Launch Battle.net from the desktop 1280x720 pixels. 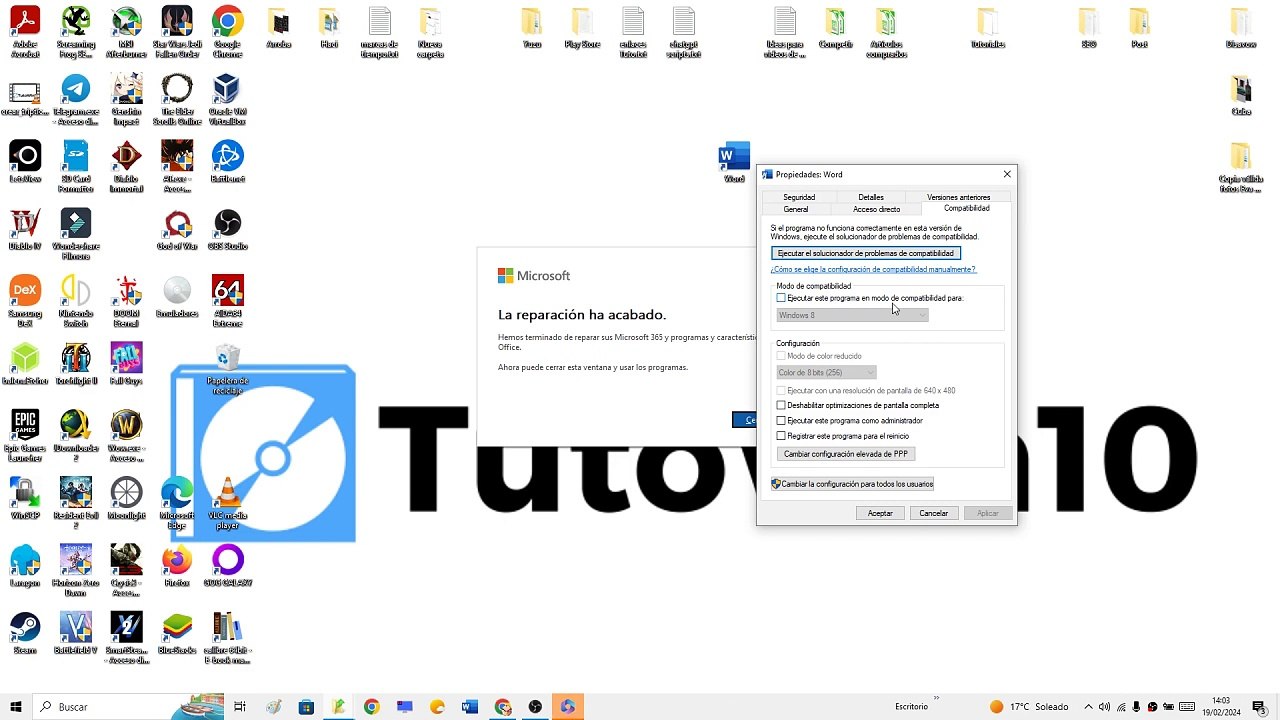[227, 162]
